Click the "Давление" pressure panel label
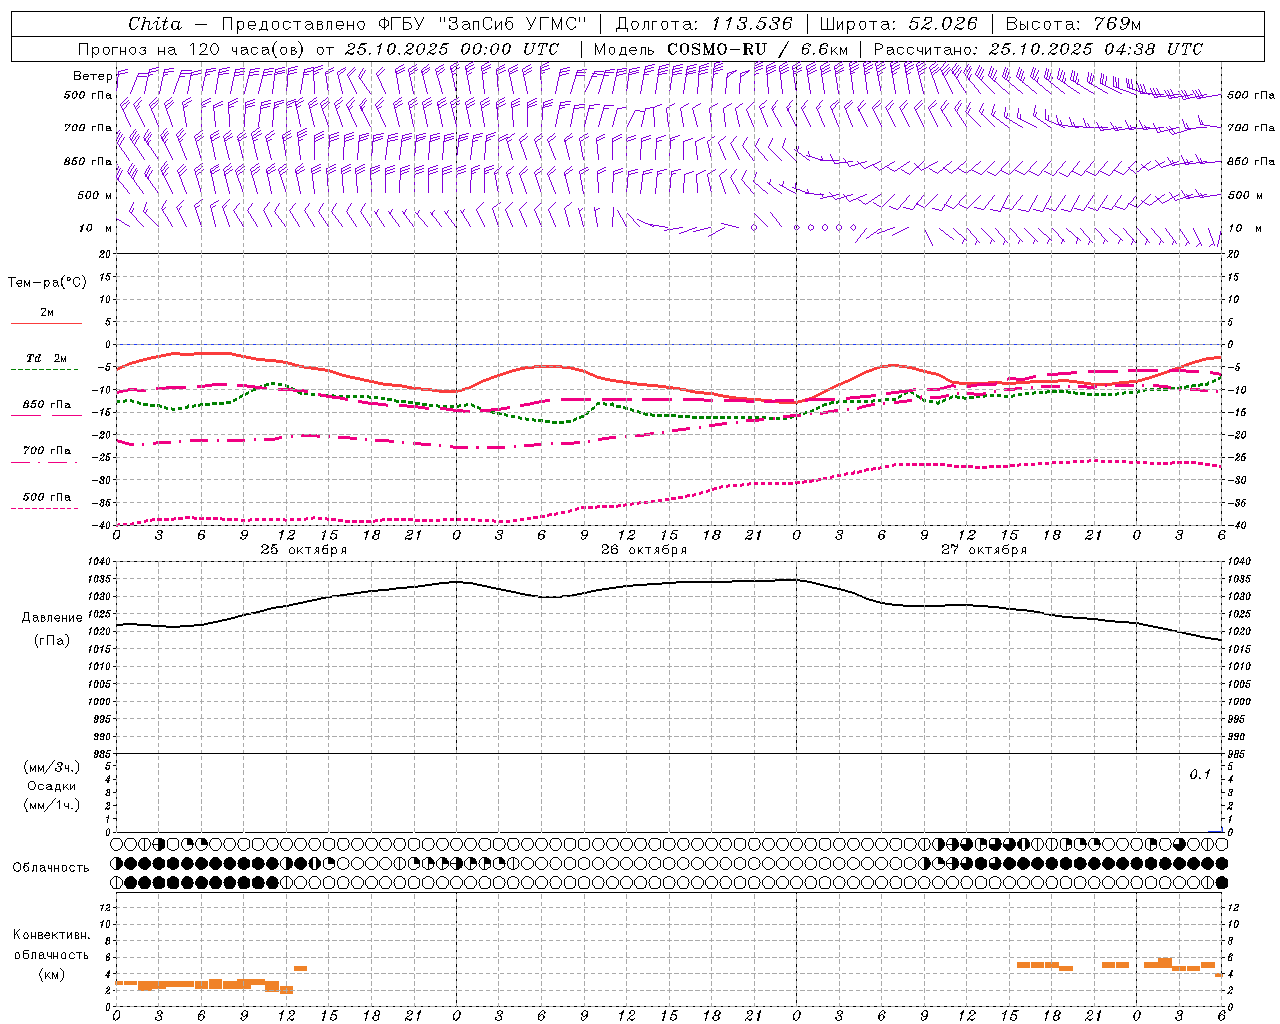 pyautogui.click(x=52, y=618)
